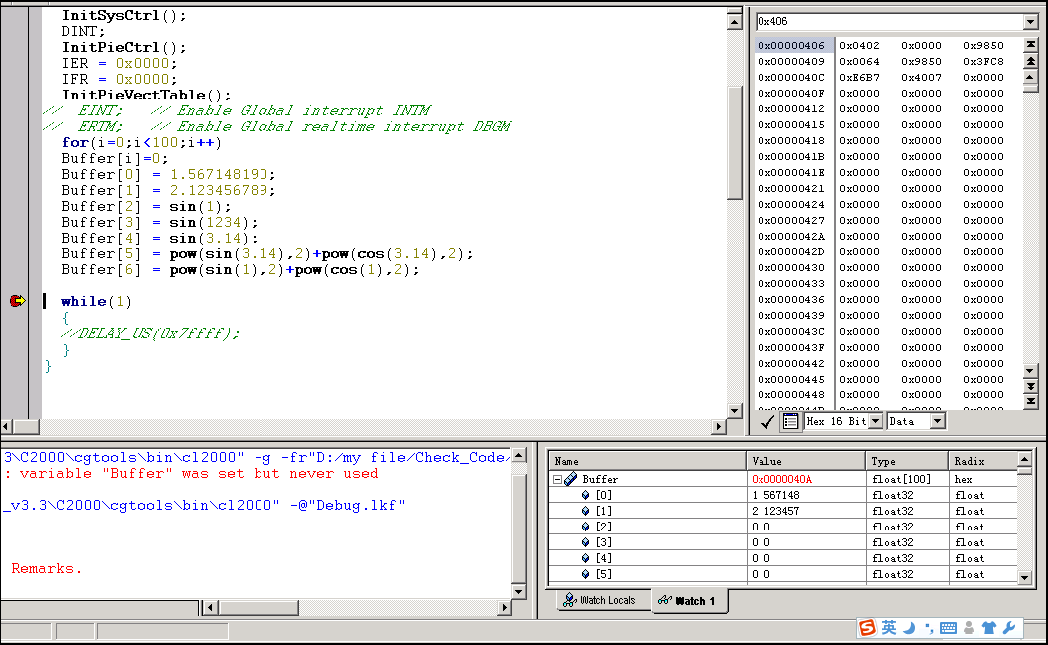Click the diamond icon of element [1]
Image resolution: width=1048 pixels, height=645 pixels.
(x=585, y=511)
